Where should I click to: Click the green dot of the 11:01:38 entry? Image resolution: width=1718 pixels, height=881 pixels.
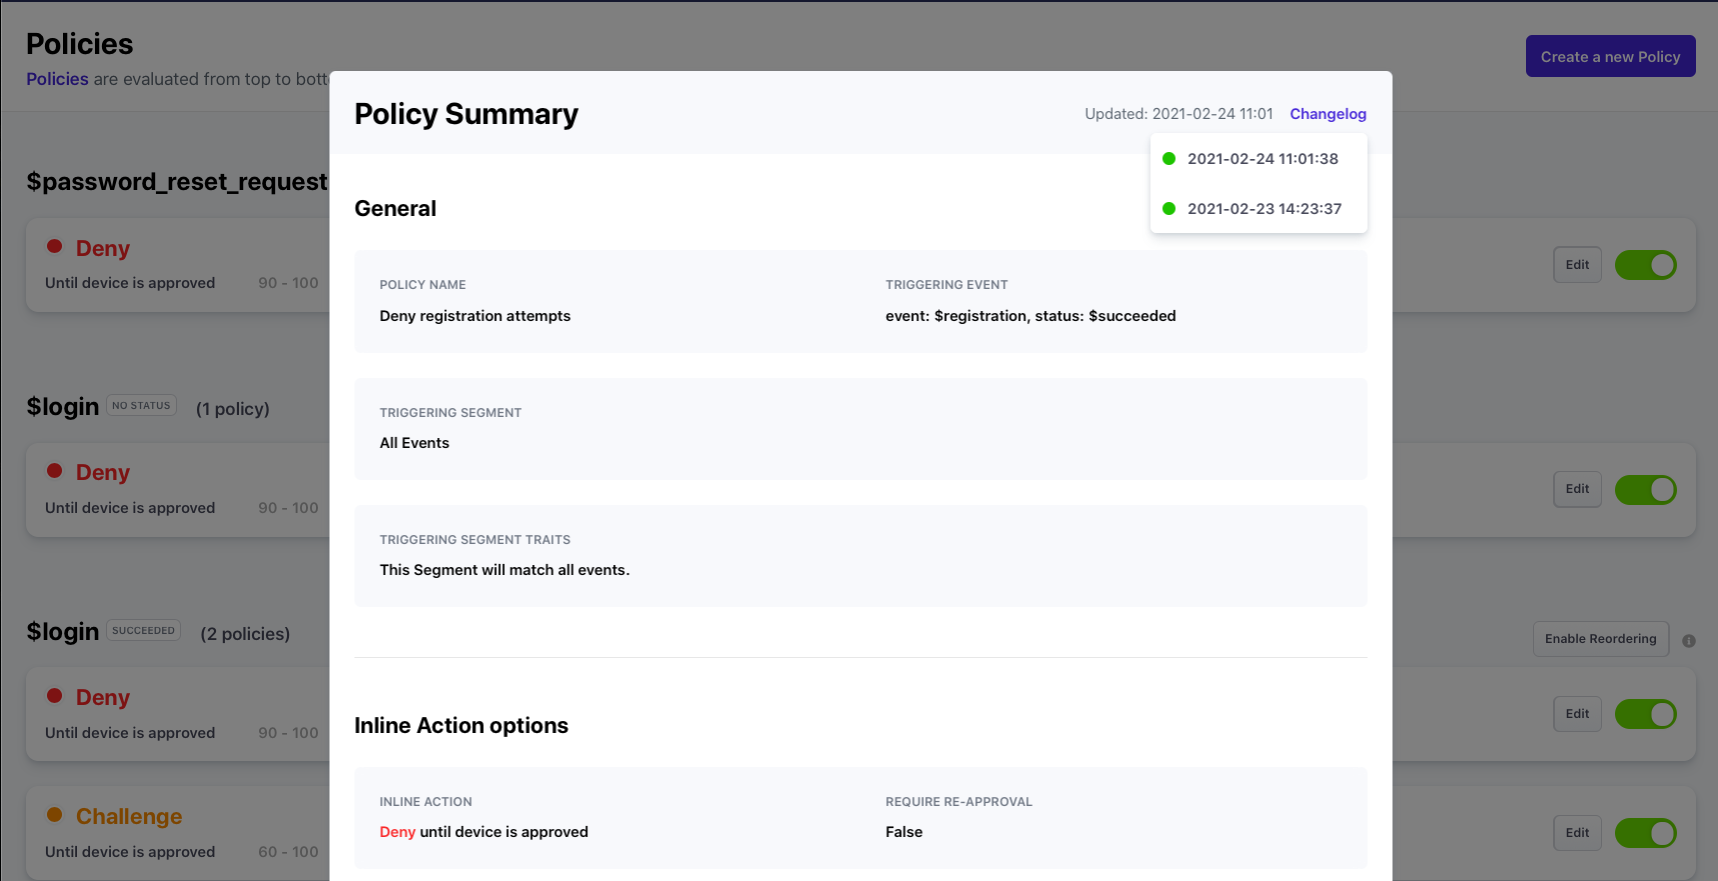(x=1169, y=159)
